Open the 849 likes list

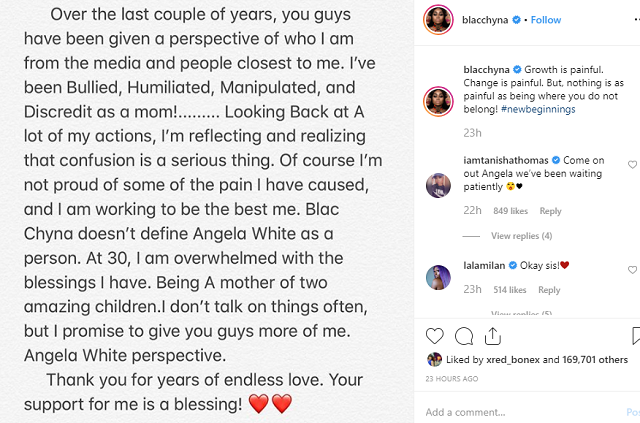click(x=510, y=212)
